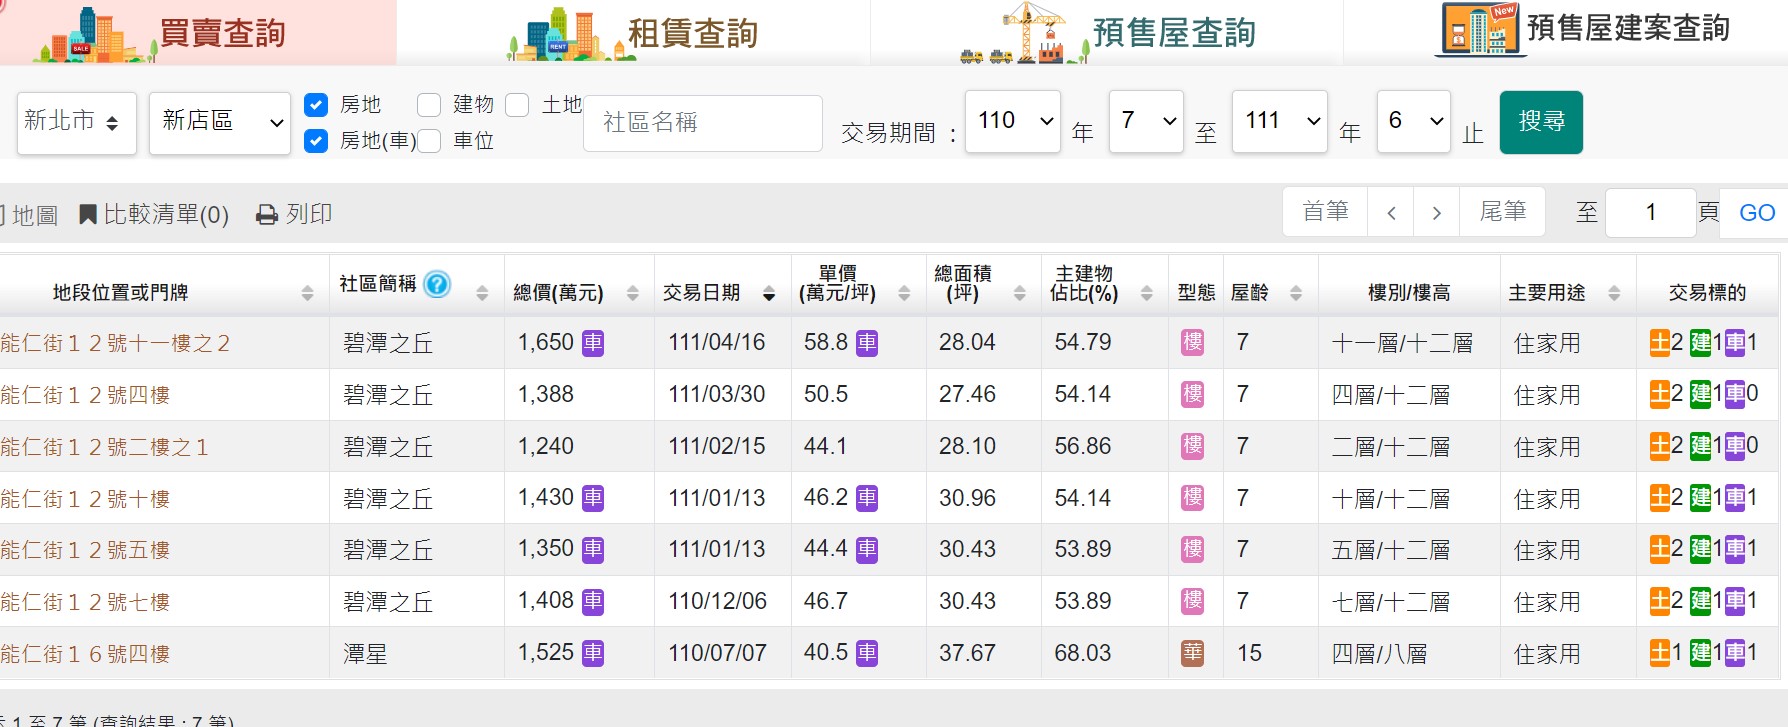This screenshot has width=1788, height=727.
Task: Check the 車位 checkbox
Action: pos(429,141)
